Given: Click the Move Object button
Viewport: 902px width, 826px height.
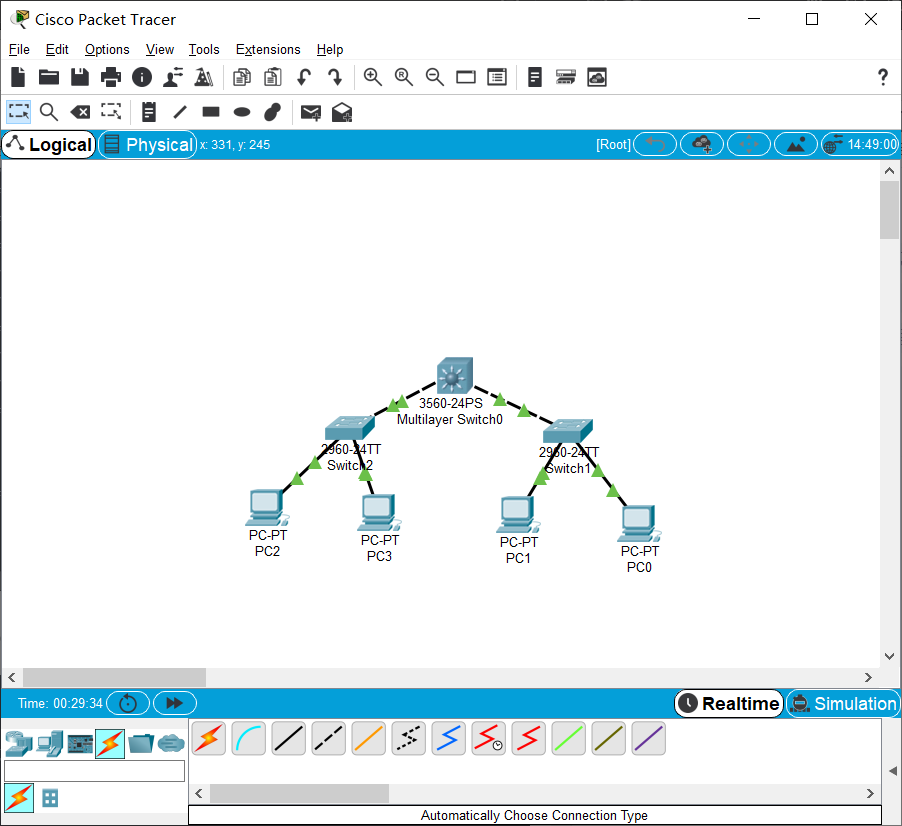Looking at the screenshot, I should [x=748, y=144].
